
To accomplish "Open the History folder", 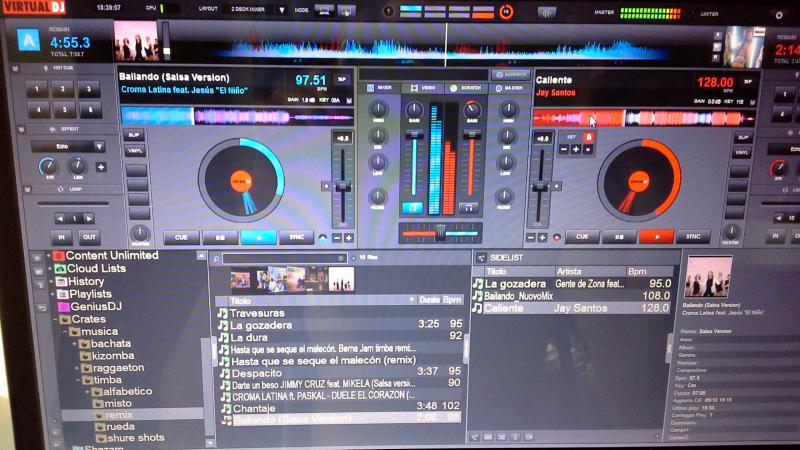I will coord(80,281).
